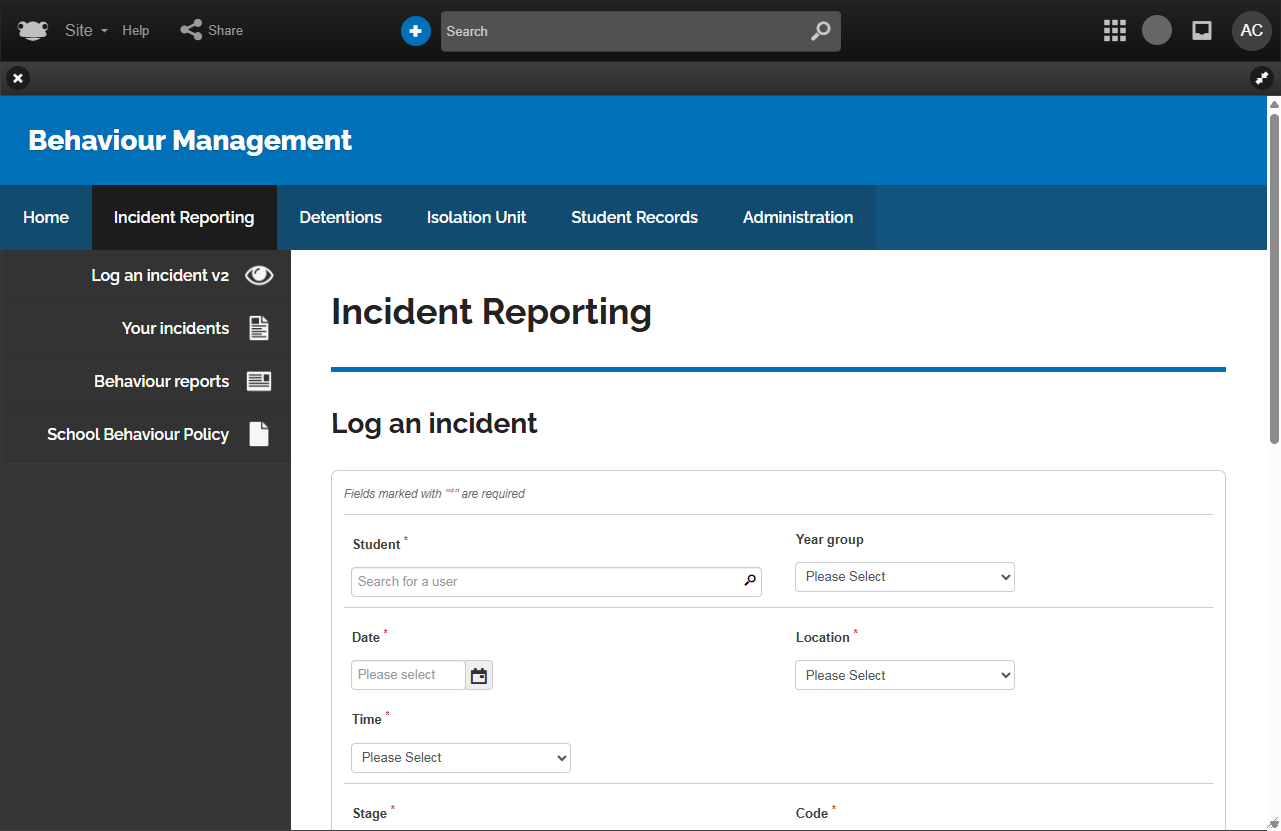
Task: Open the Site menu
Action: tap(85, 31)
